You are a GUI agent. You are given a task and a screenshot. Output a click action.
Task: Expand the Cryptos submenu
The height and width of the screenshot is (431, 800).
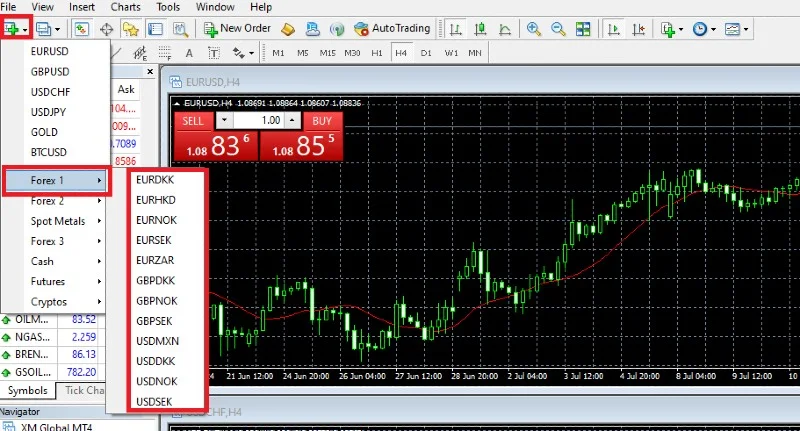click(x=55, y=301)
